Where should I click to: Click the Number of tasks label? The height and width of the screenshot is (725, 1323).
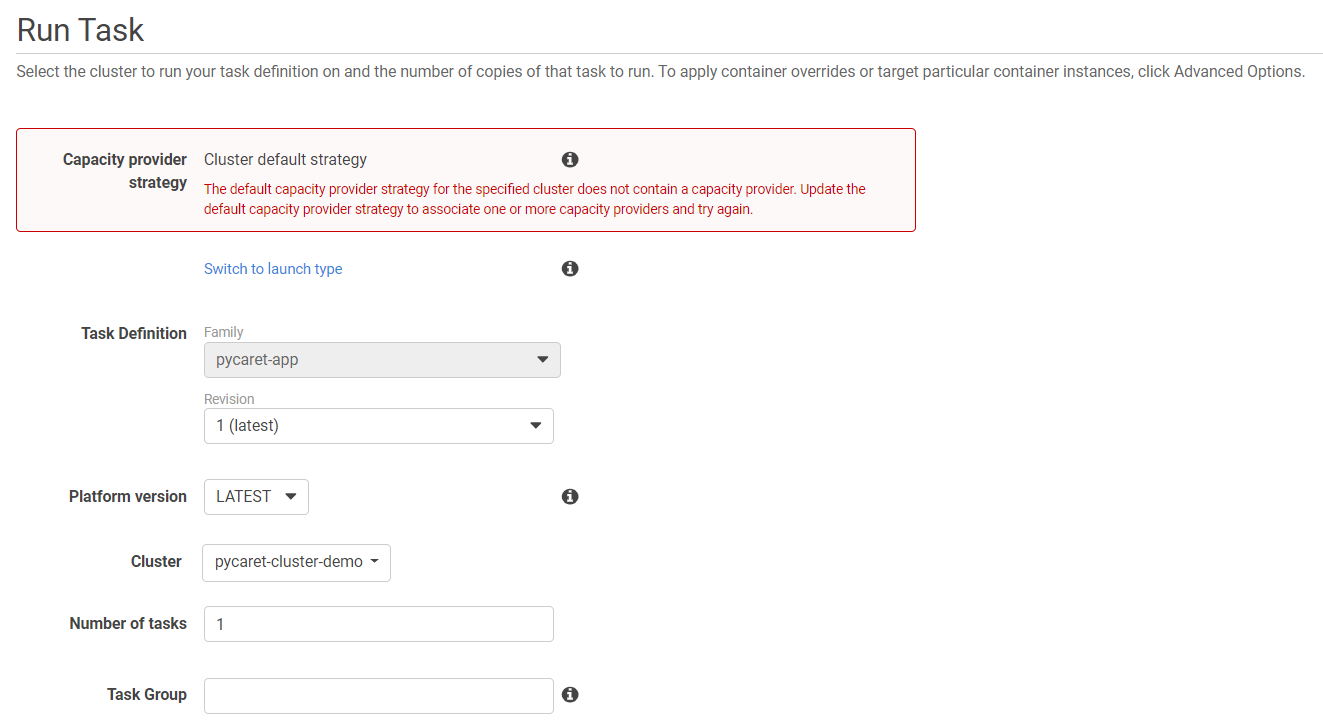(x=128, y=624)
